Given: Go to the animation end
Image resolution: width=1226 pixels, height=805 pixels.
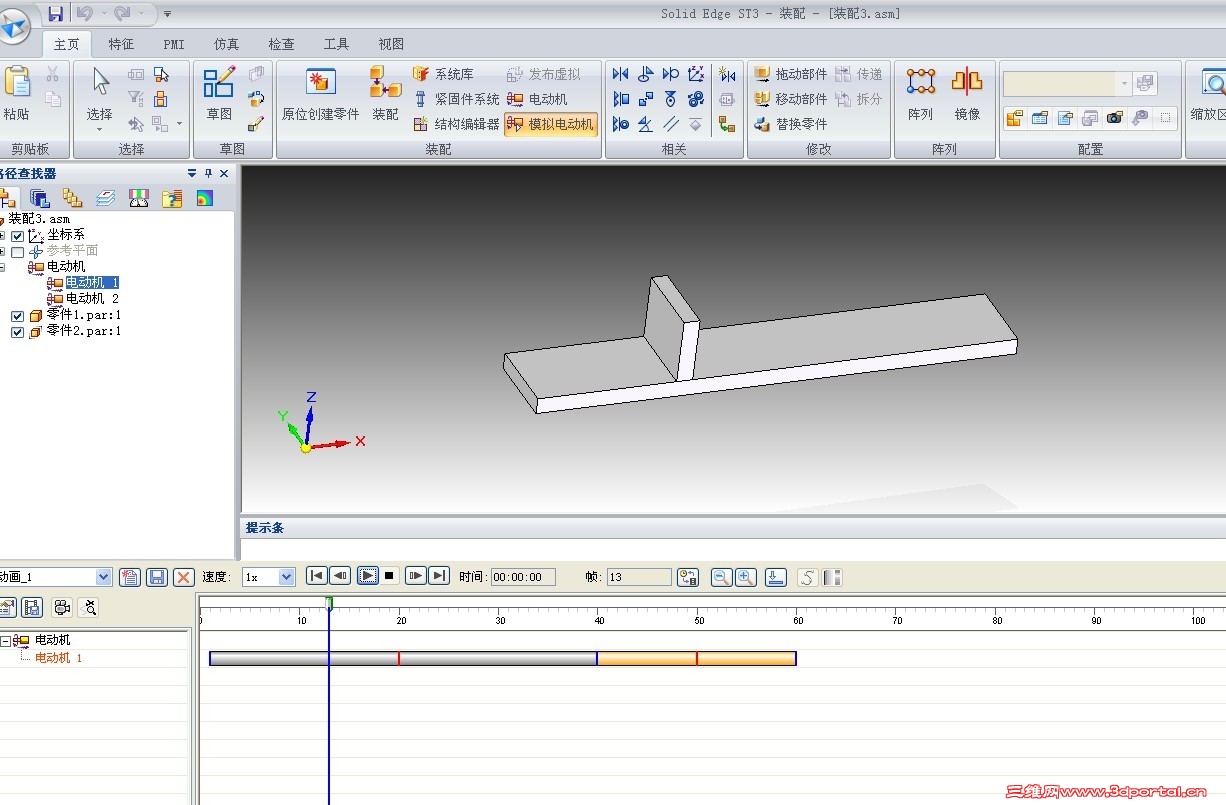Looking at the screenshot, I should (439, 576).
